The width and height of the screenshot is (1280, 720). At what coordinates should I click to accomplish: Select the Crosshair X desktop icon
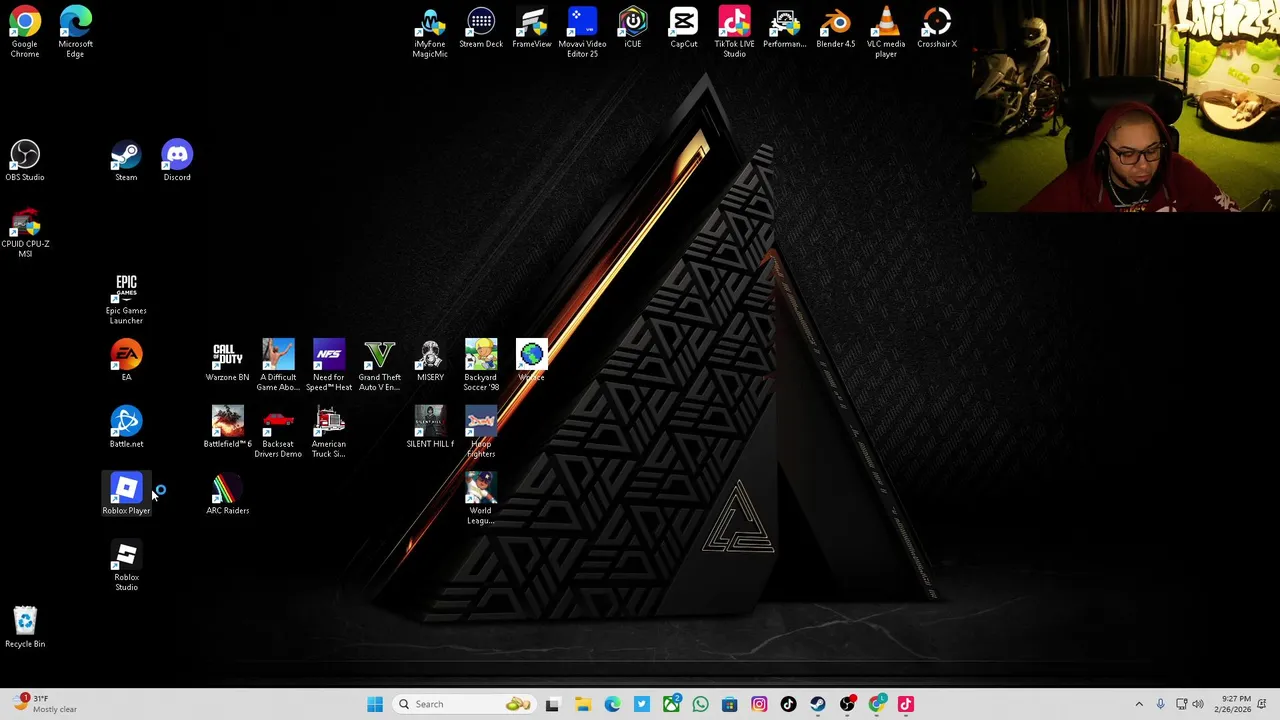tap(937, 27)
